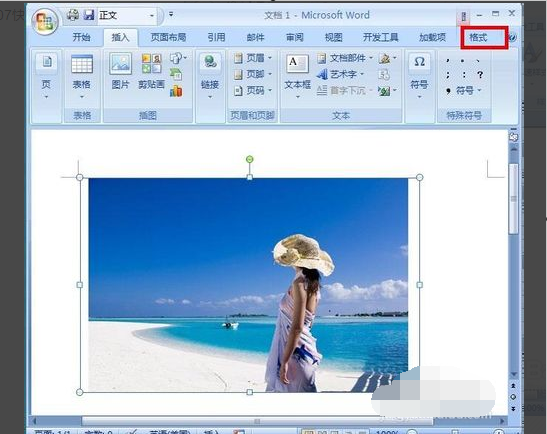
Task: Click the top-middle sizing handle of the picture
Action: click(249, 178)
